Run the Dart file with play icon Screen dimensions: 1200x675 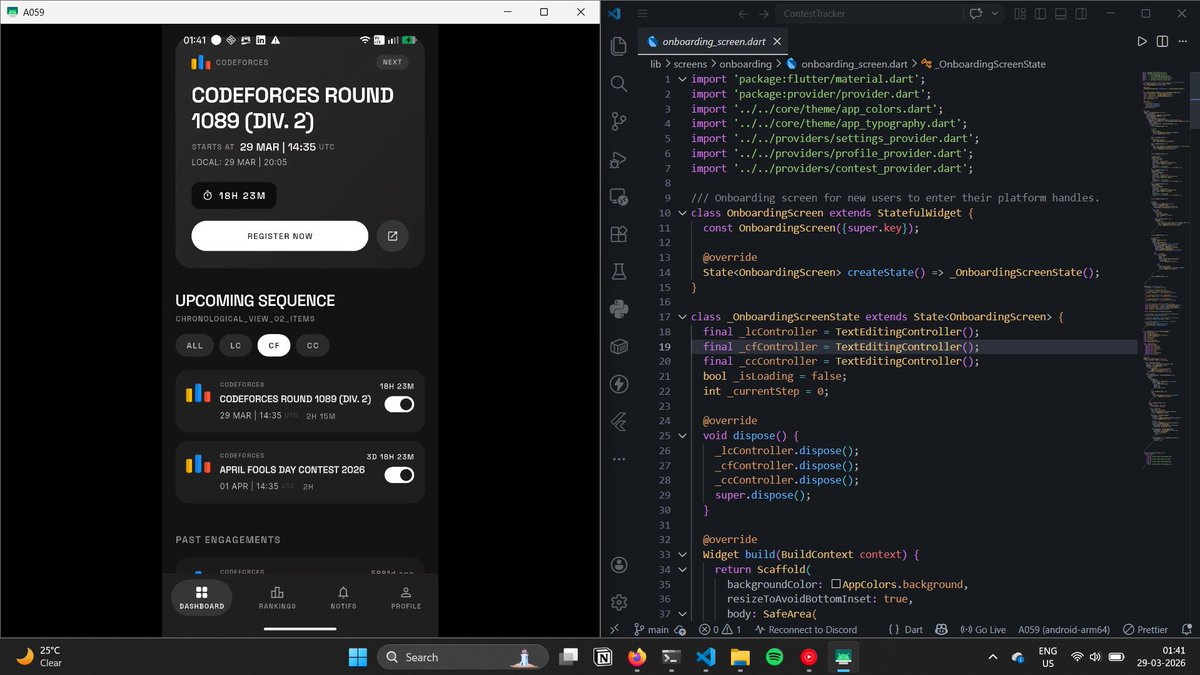1142,41
